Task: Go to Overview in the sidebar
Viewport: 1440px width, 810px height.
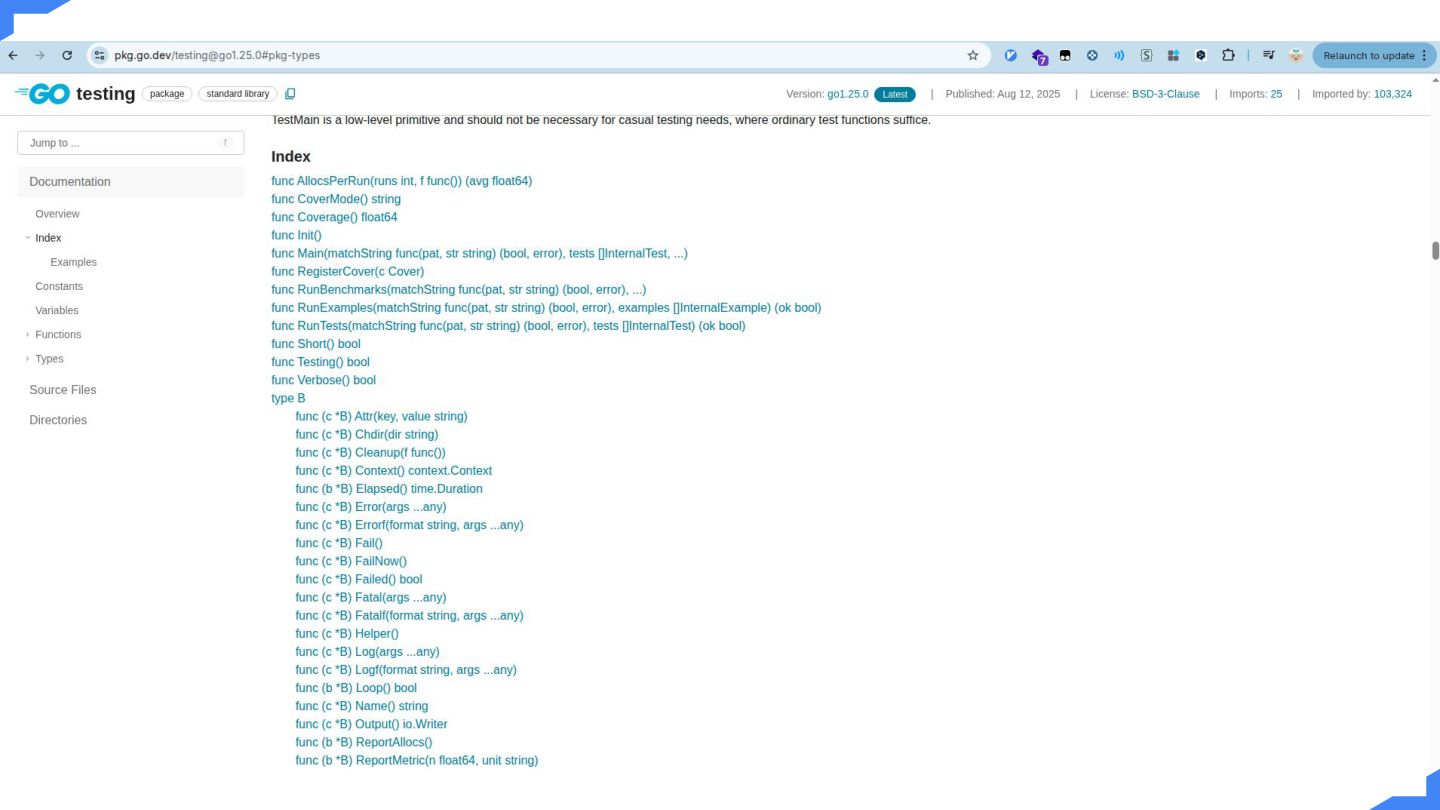Action: (x=57, y=214)
